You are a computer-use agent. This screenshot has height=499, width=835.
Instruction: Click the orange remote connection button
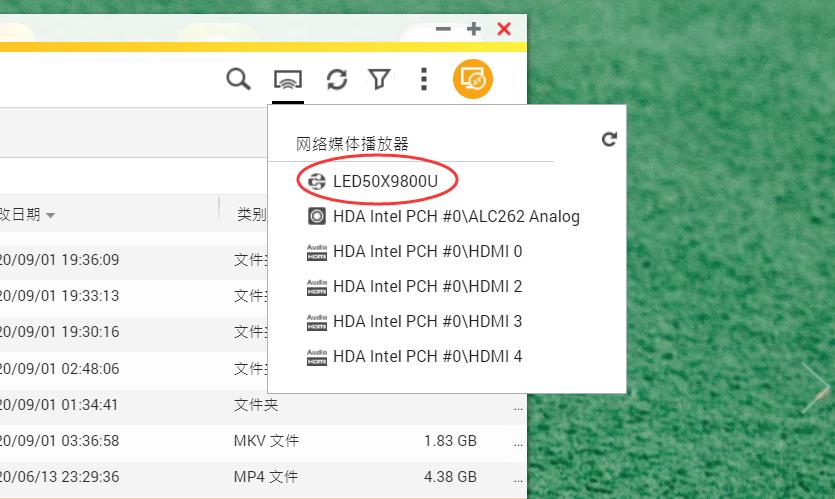point(473,79)
